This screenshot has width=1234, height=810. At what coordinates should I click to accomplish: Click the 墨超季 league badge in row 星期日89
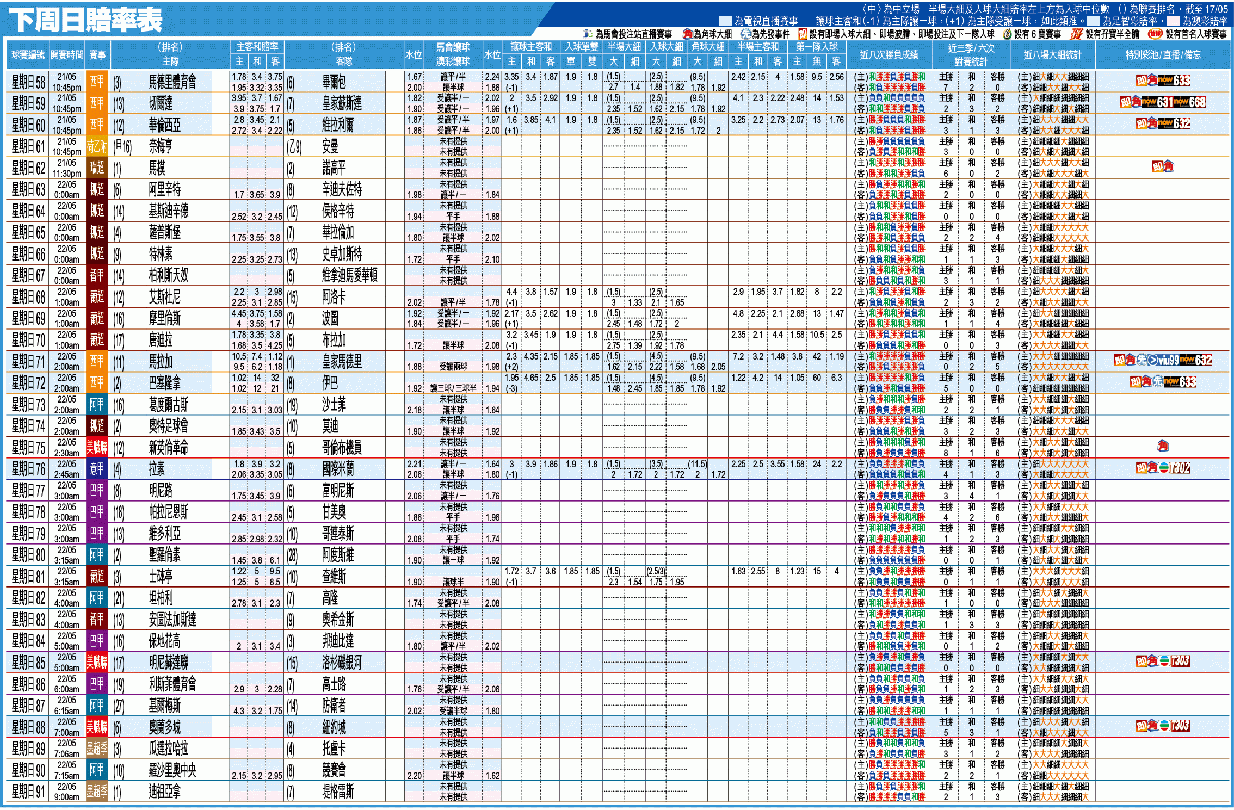pos(98,747)
